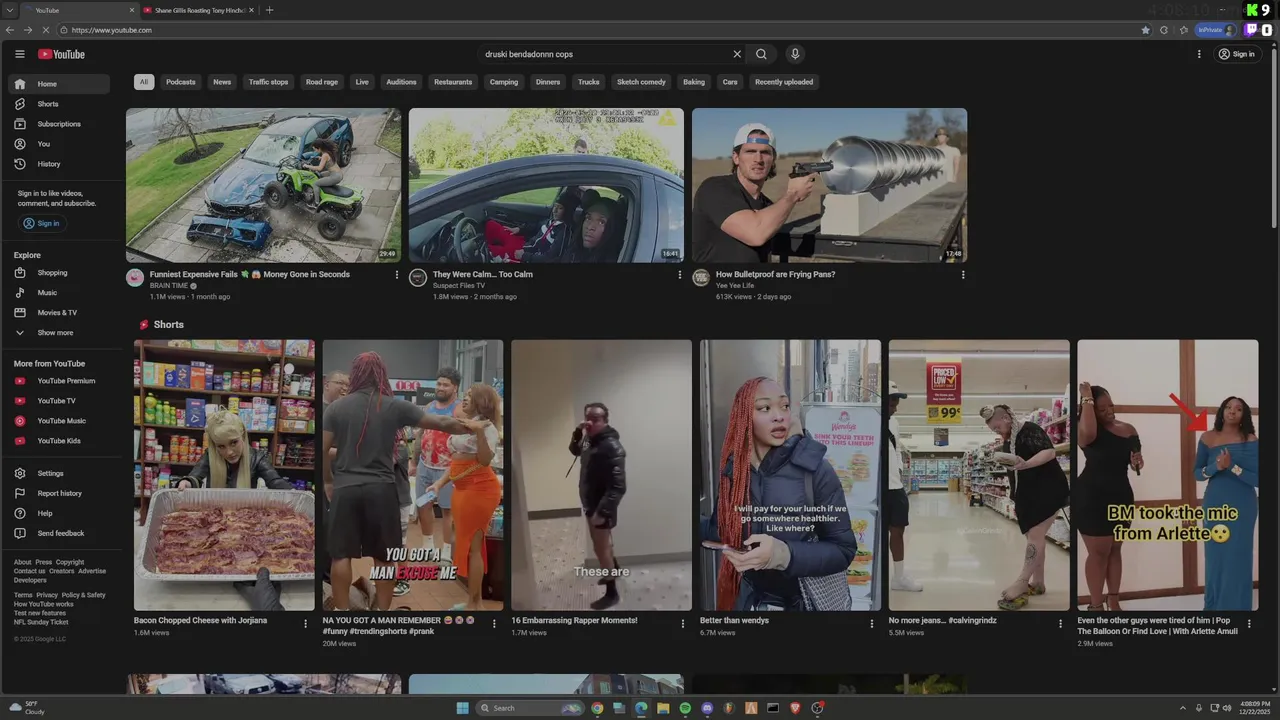
Task: Select the All filter chip
Action: tap(144, 82)
